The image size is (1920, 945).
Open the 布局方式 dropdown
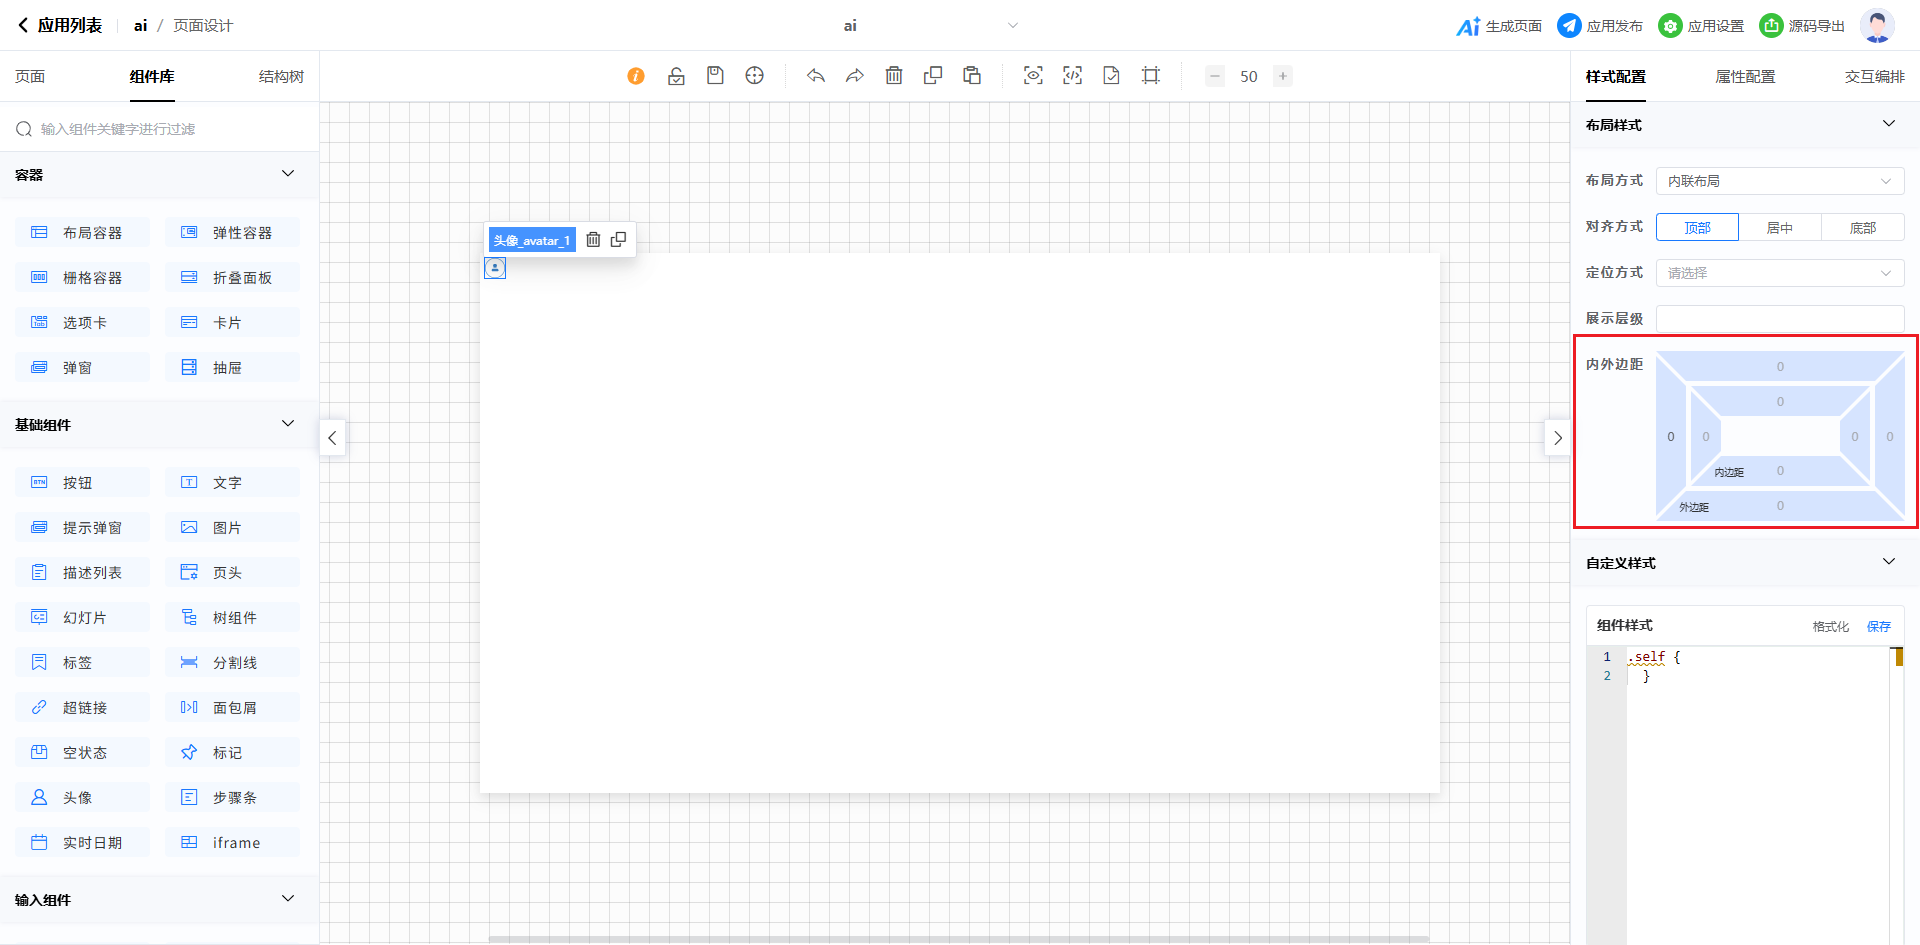1779,181
